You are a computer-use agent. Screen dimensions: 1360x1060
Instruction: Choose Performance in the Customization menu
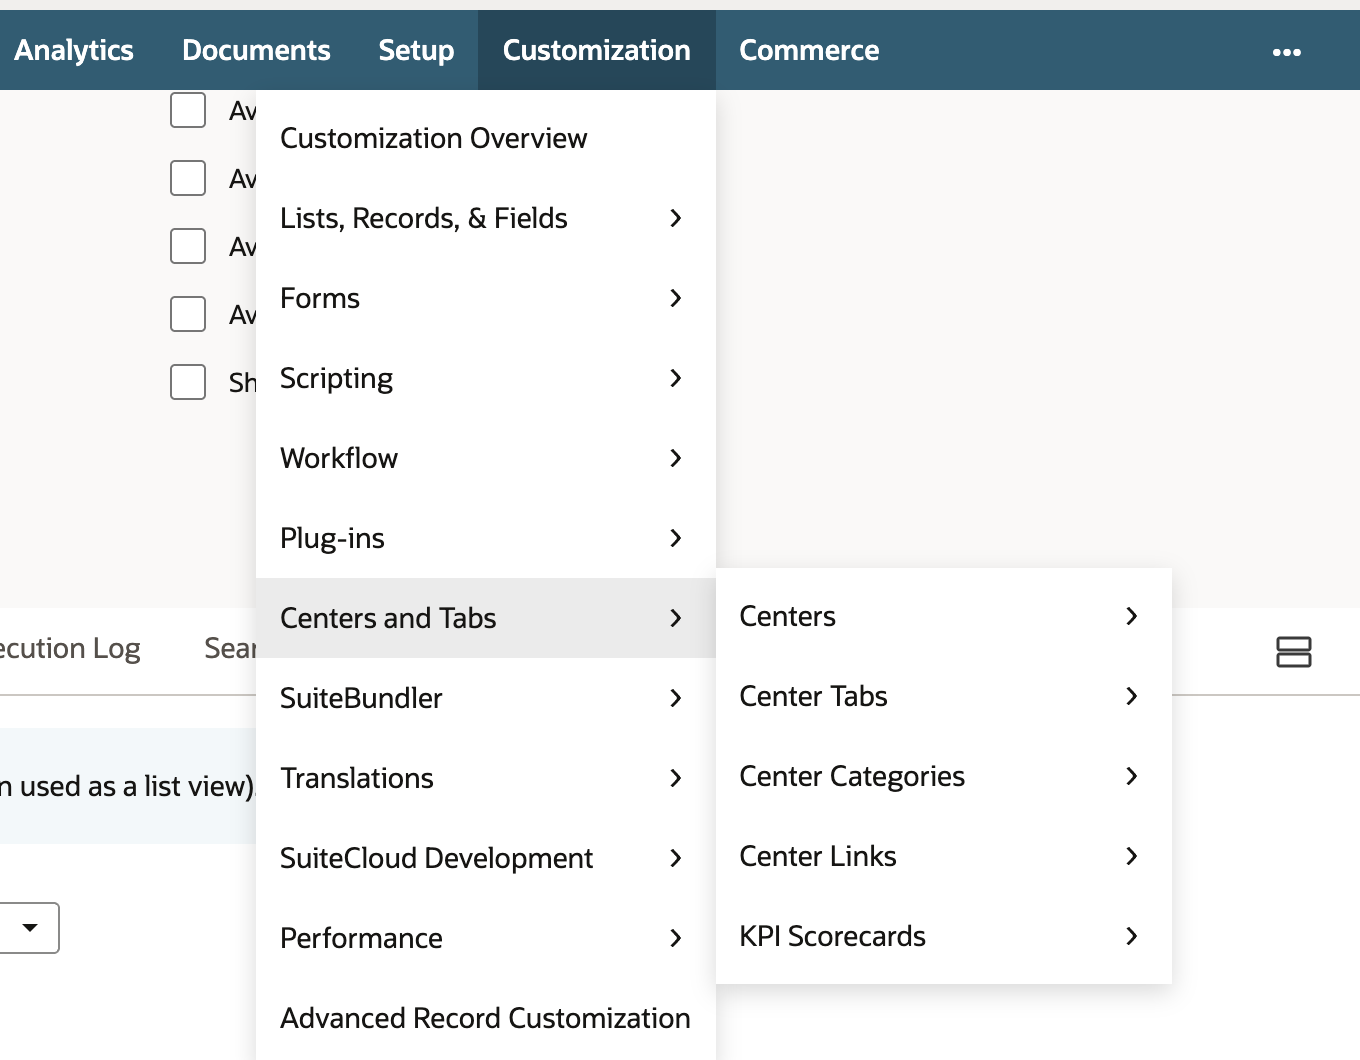coord(486,938)
